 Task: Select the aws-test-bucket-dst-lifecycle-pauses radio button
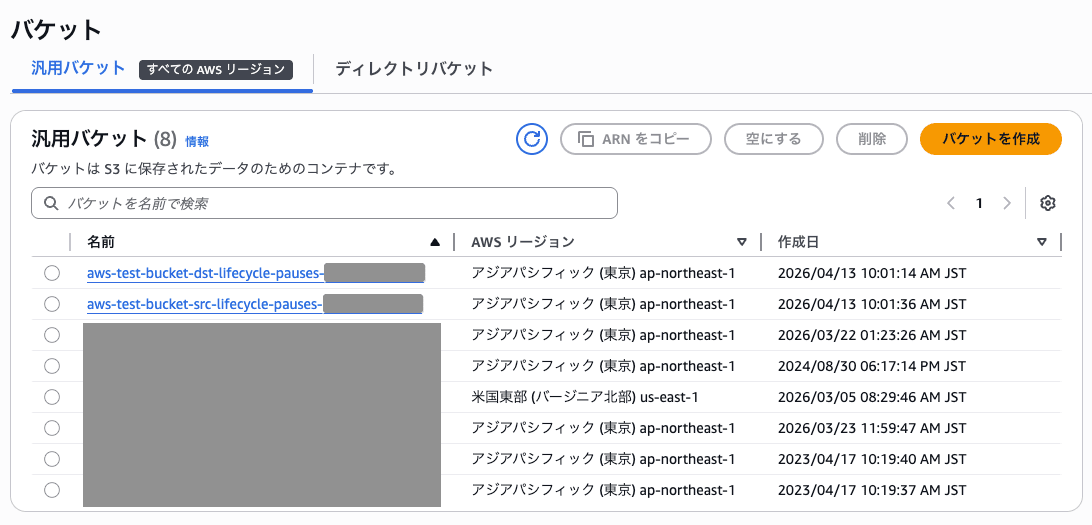[x=52, y=274]
